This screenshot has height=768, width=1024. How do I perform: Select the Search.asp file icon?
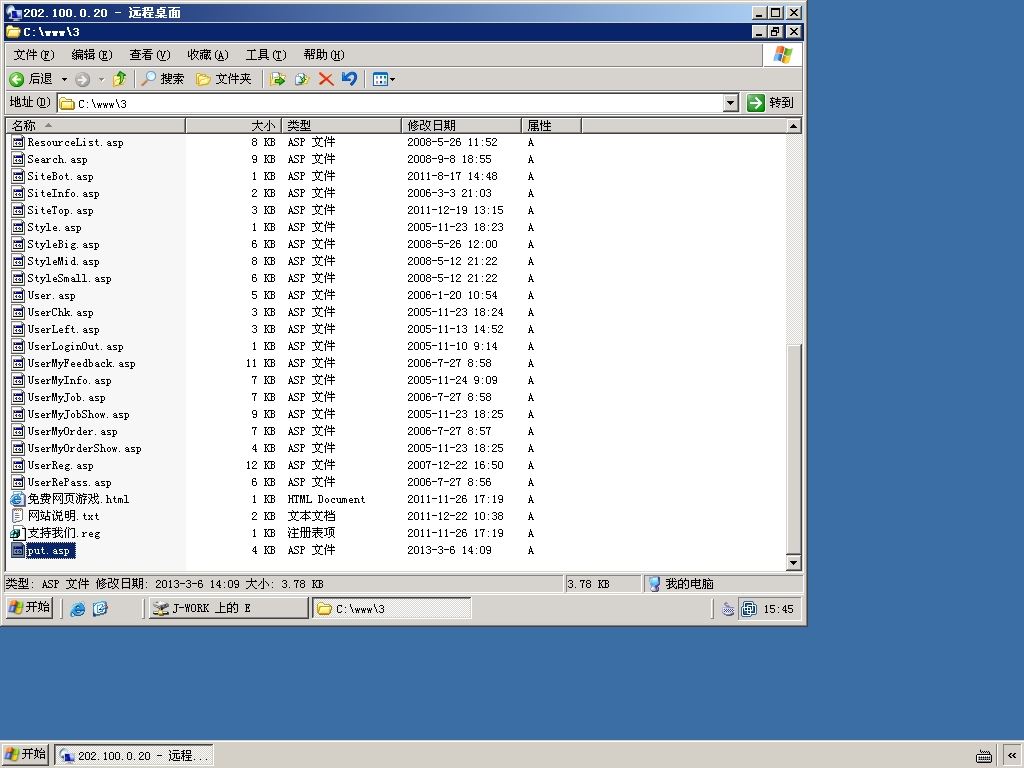tap(18, 159)
